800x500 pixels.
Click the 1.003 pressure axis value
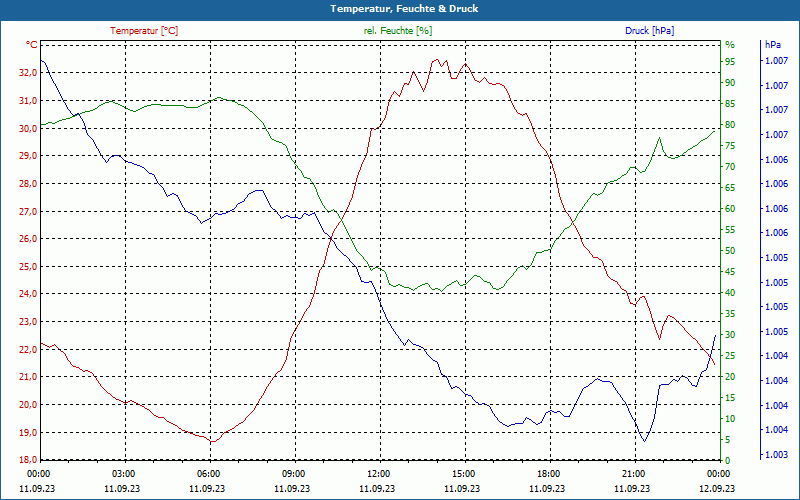[776, 455]
